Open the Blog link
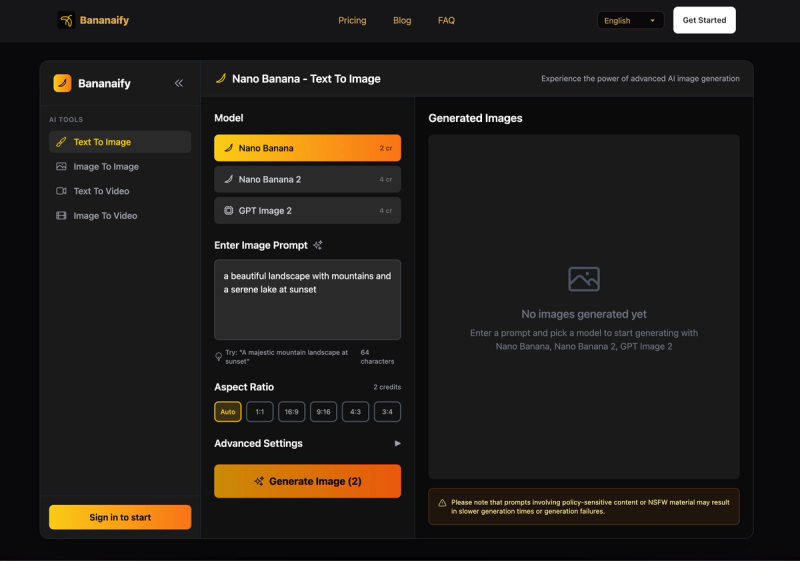 [402, 20]
